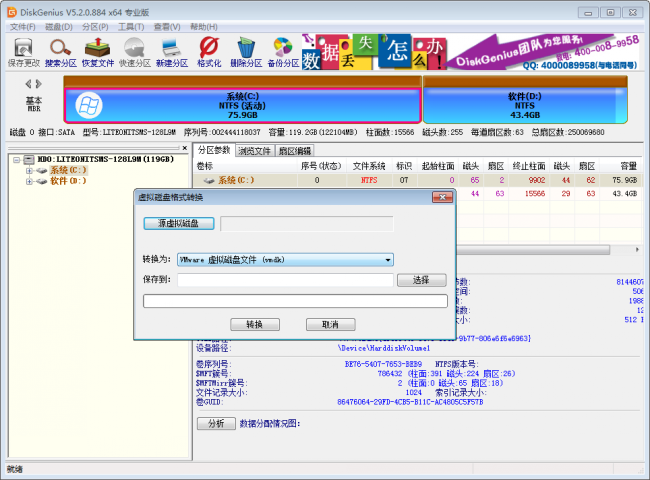Open the 查看(V) menu
650x480 pixels.
pyautogui.click(x=167, y=27)
